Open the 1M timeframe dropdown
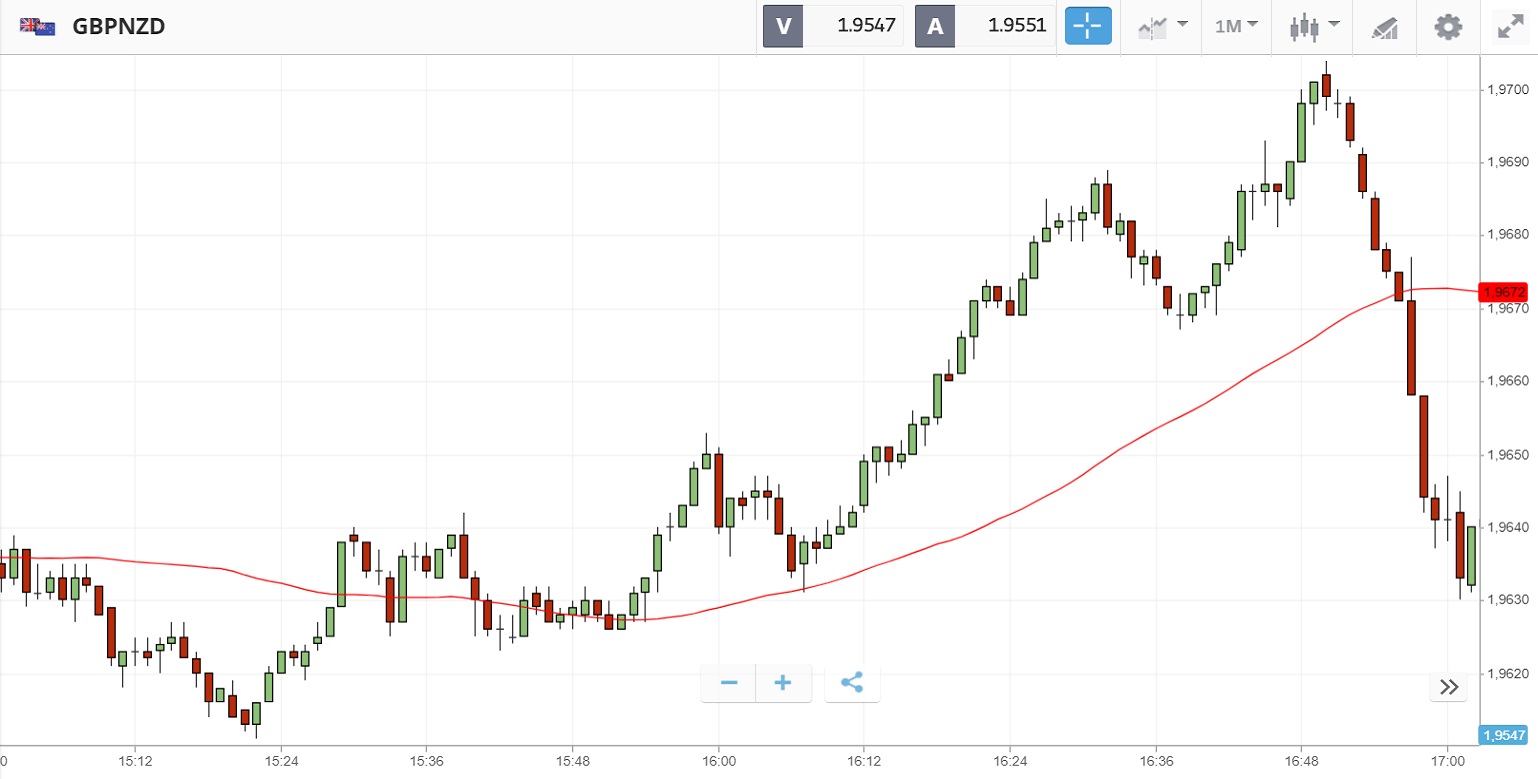 click(1236, 26)
